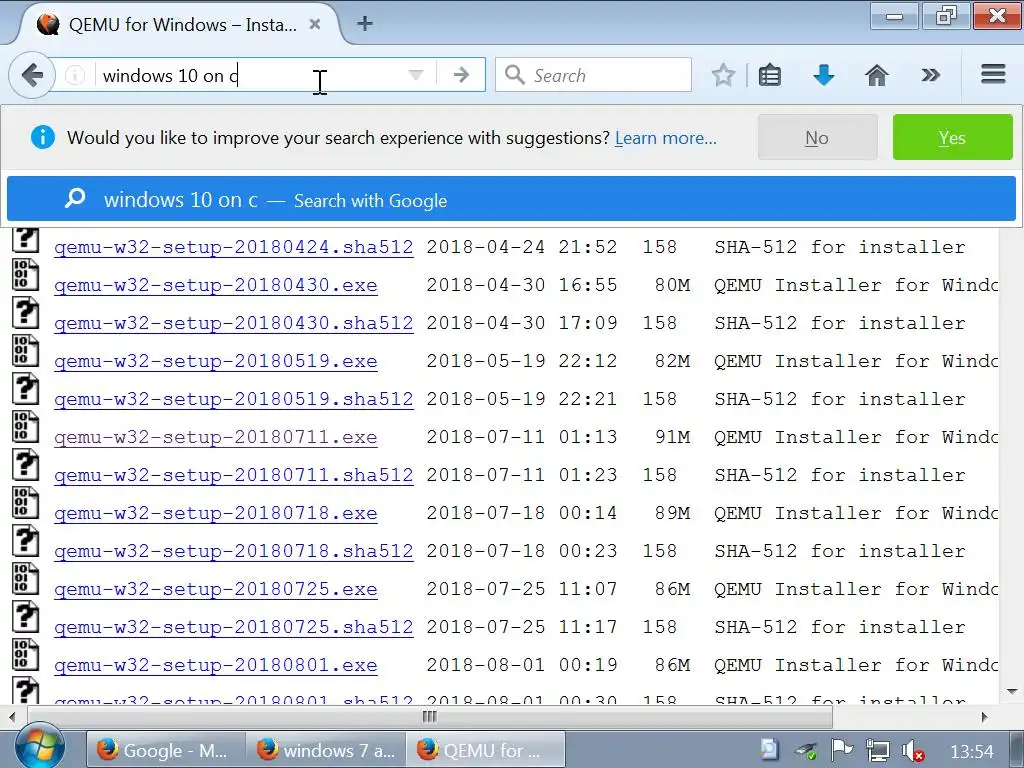Click the muted volume tray icon
Screen dimensions: 1024x768
(912, 750)
